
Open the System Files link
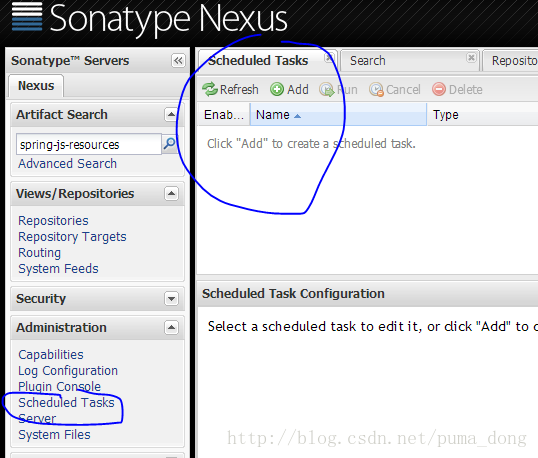54,435
